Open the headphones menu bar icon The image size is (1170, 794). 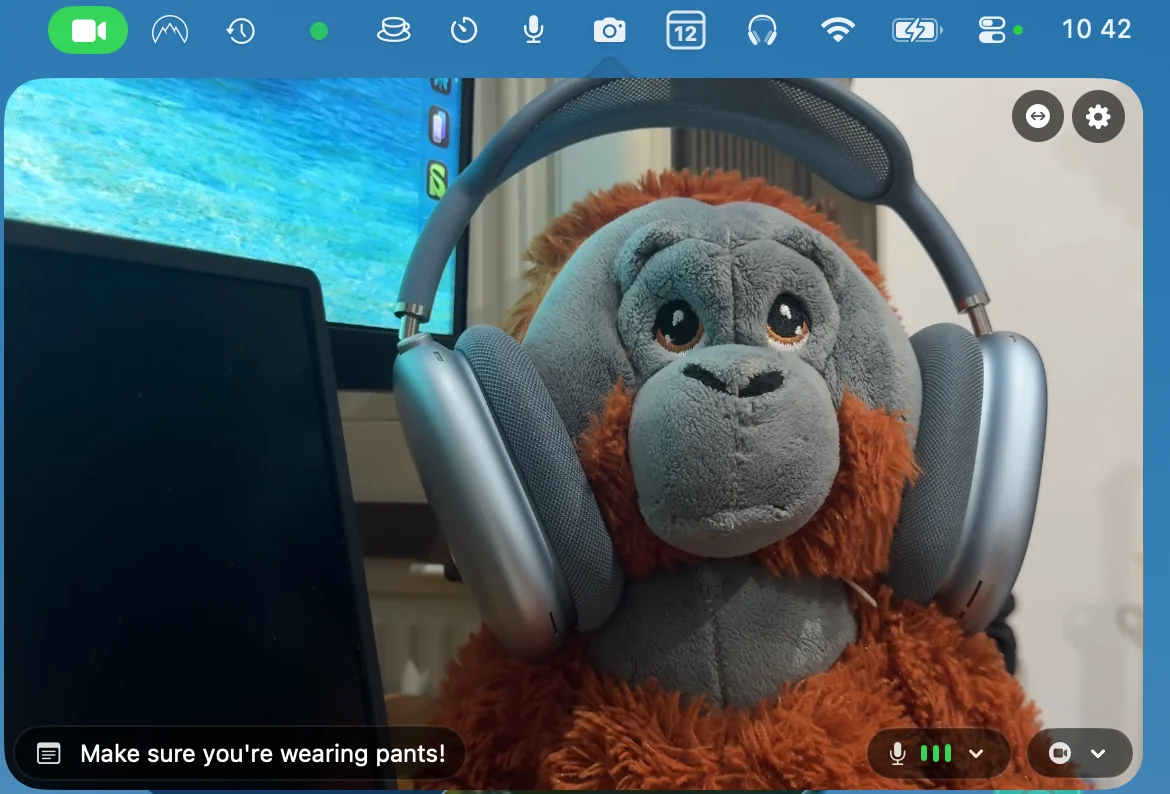tap(762, 31)
